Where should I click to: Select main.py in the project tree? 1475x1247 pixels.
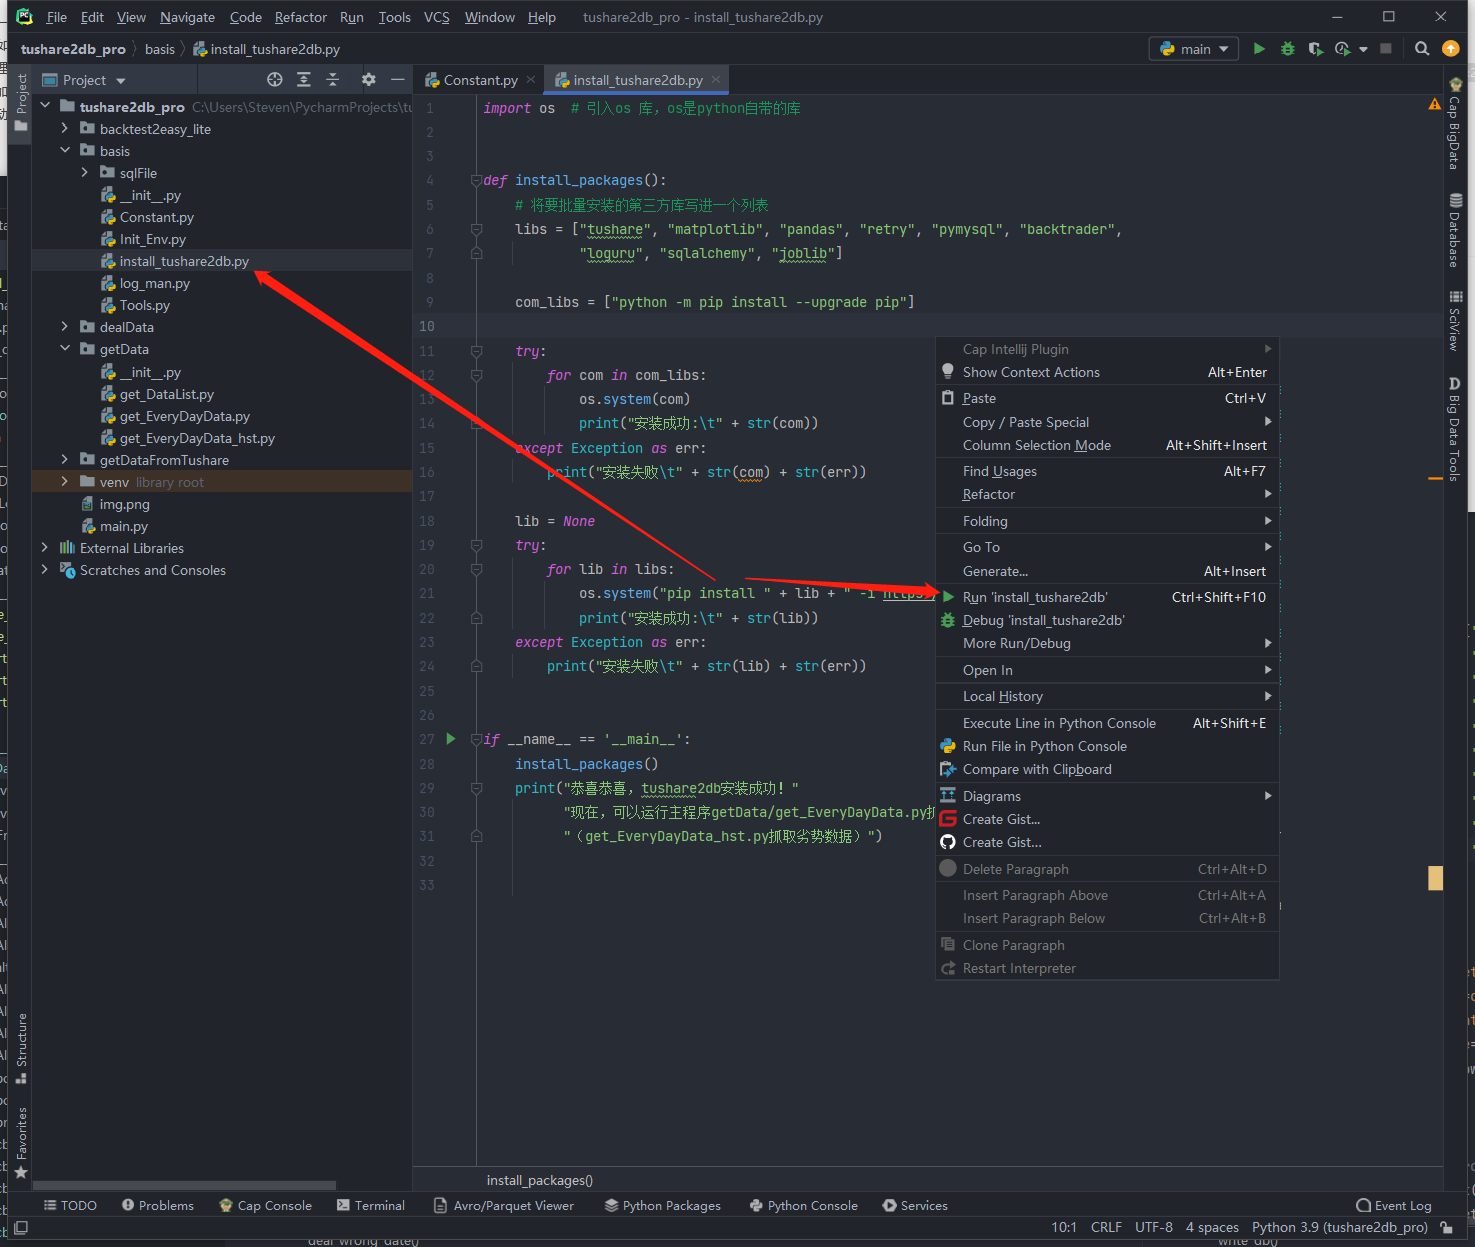coord(124,526)
